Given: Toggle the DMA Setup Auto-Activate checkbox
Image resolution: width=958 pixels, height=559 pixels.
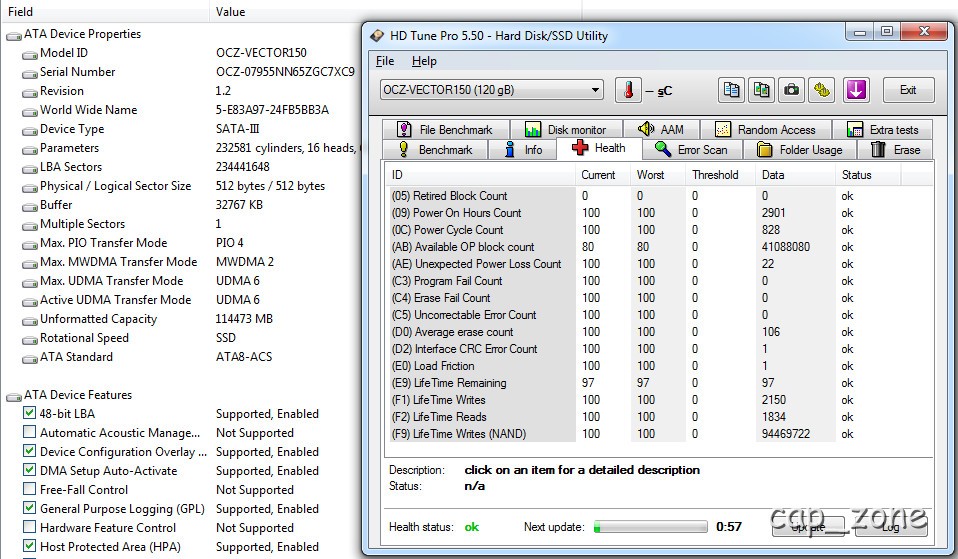Looking at the screenshot, I should [29, 470].
